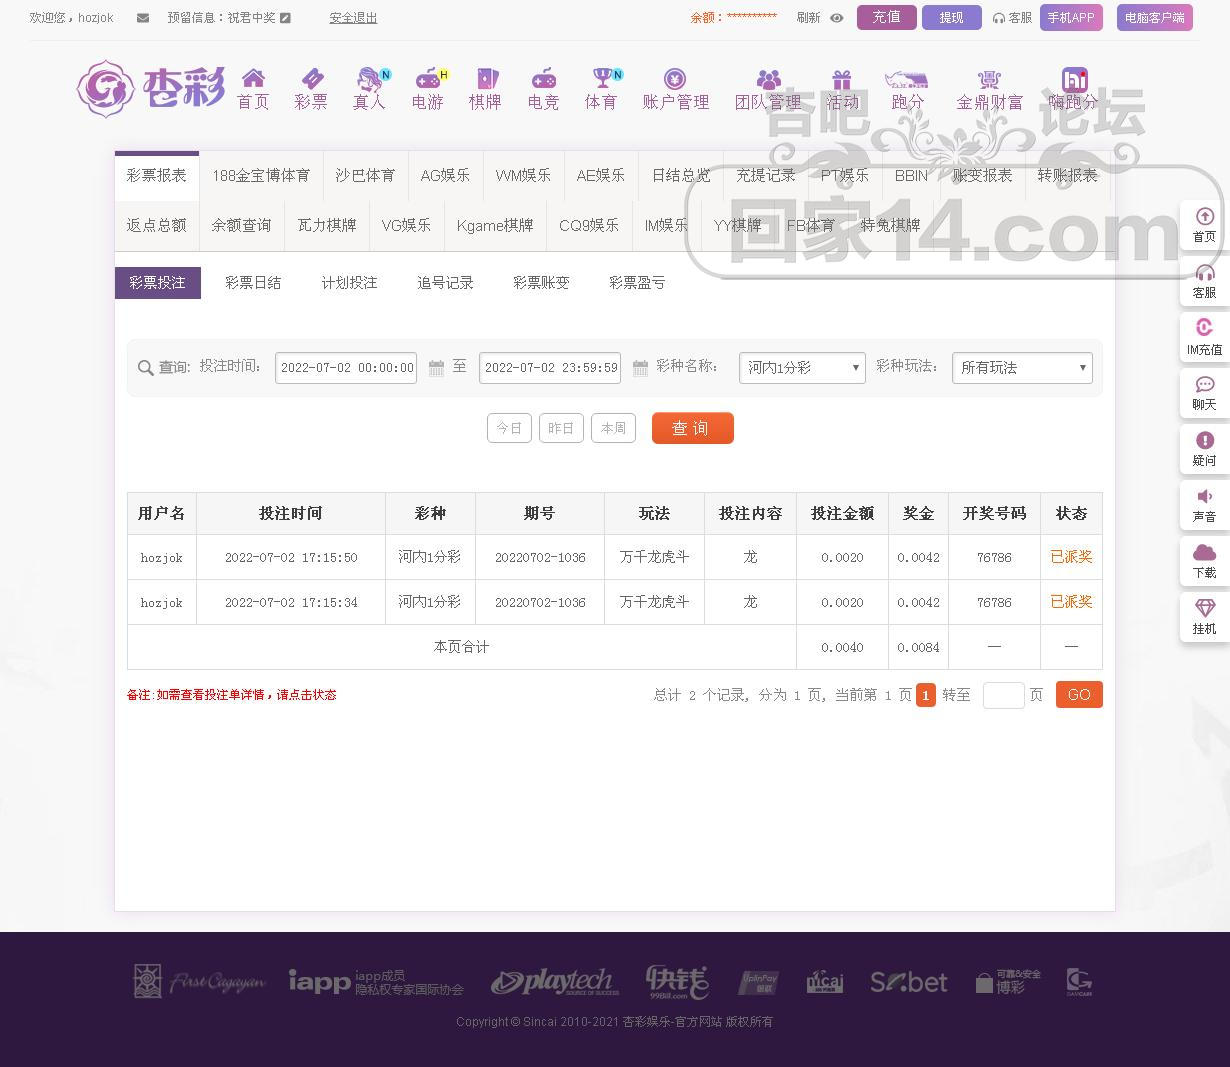Switch to CQ9娱乐 tab
This screenshot has height=1067, width=1230.
[589, 226]
